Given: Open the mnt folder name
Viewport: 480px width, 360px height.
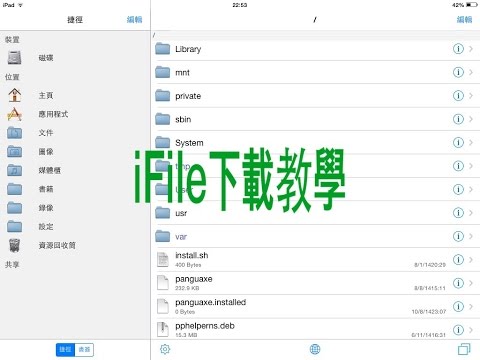Looking at the screenshot, I should [x=182, y=73].
